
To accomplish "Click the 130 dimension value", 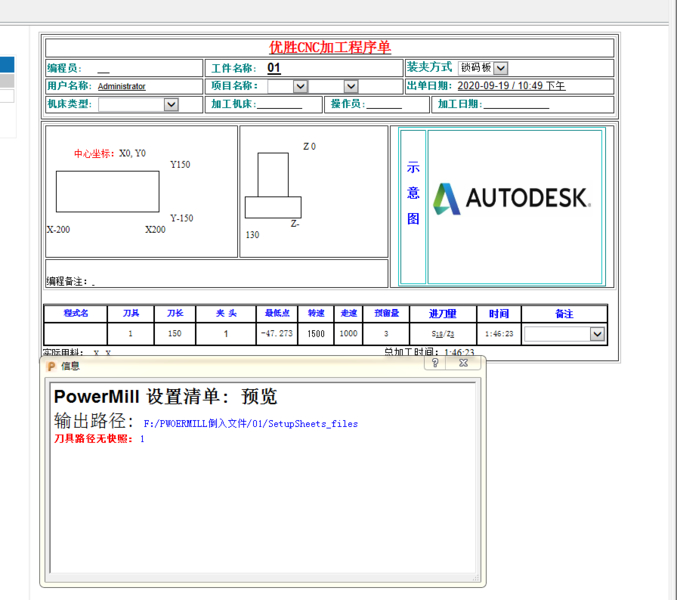I will coord(253,235).
